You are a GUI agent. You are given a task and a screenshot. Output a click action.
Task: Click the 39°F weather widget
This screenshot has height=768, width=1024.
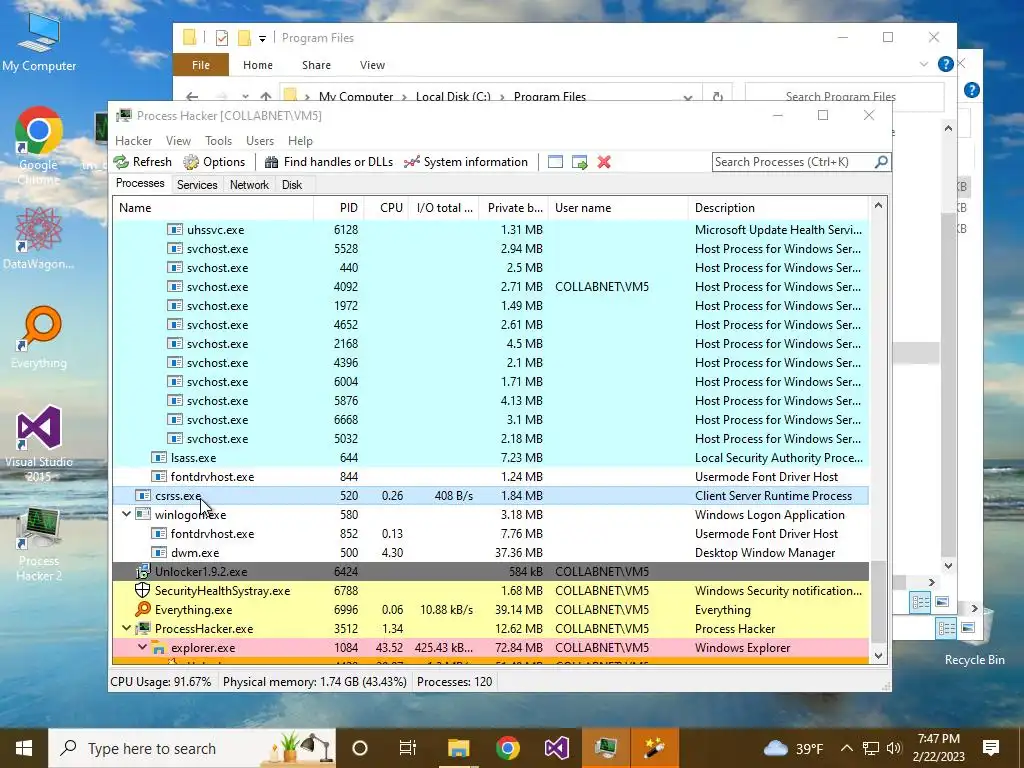point(793,748)
